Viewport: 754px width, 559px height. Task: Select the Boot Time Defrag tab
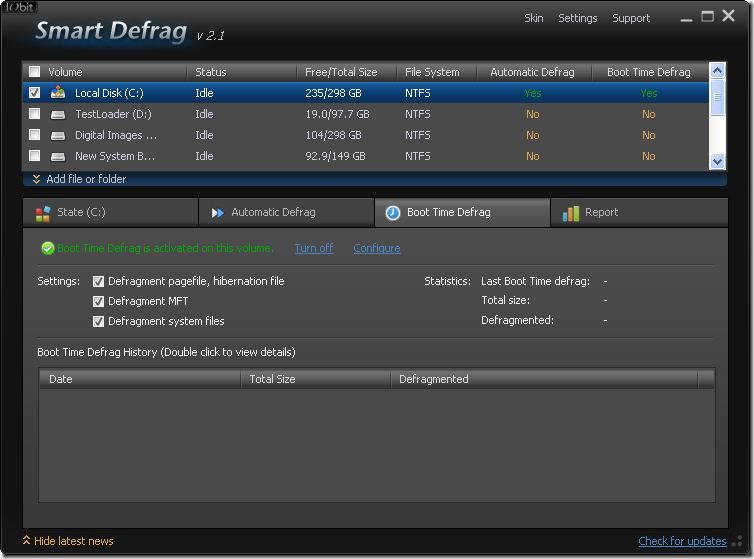click(462, 213)
